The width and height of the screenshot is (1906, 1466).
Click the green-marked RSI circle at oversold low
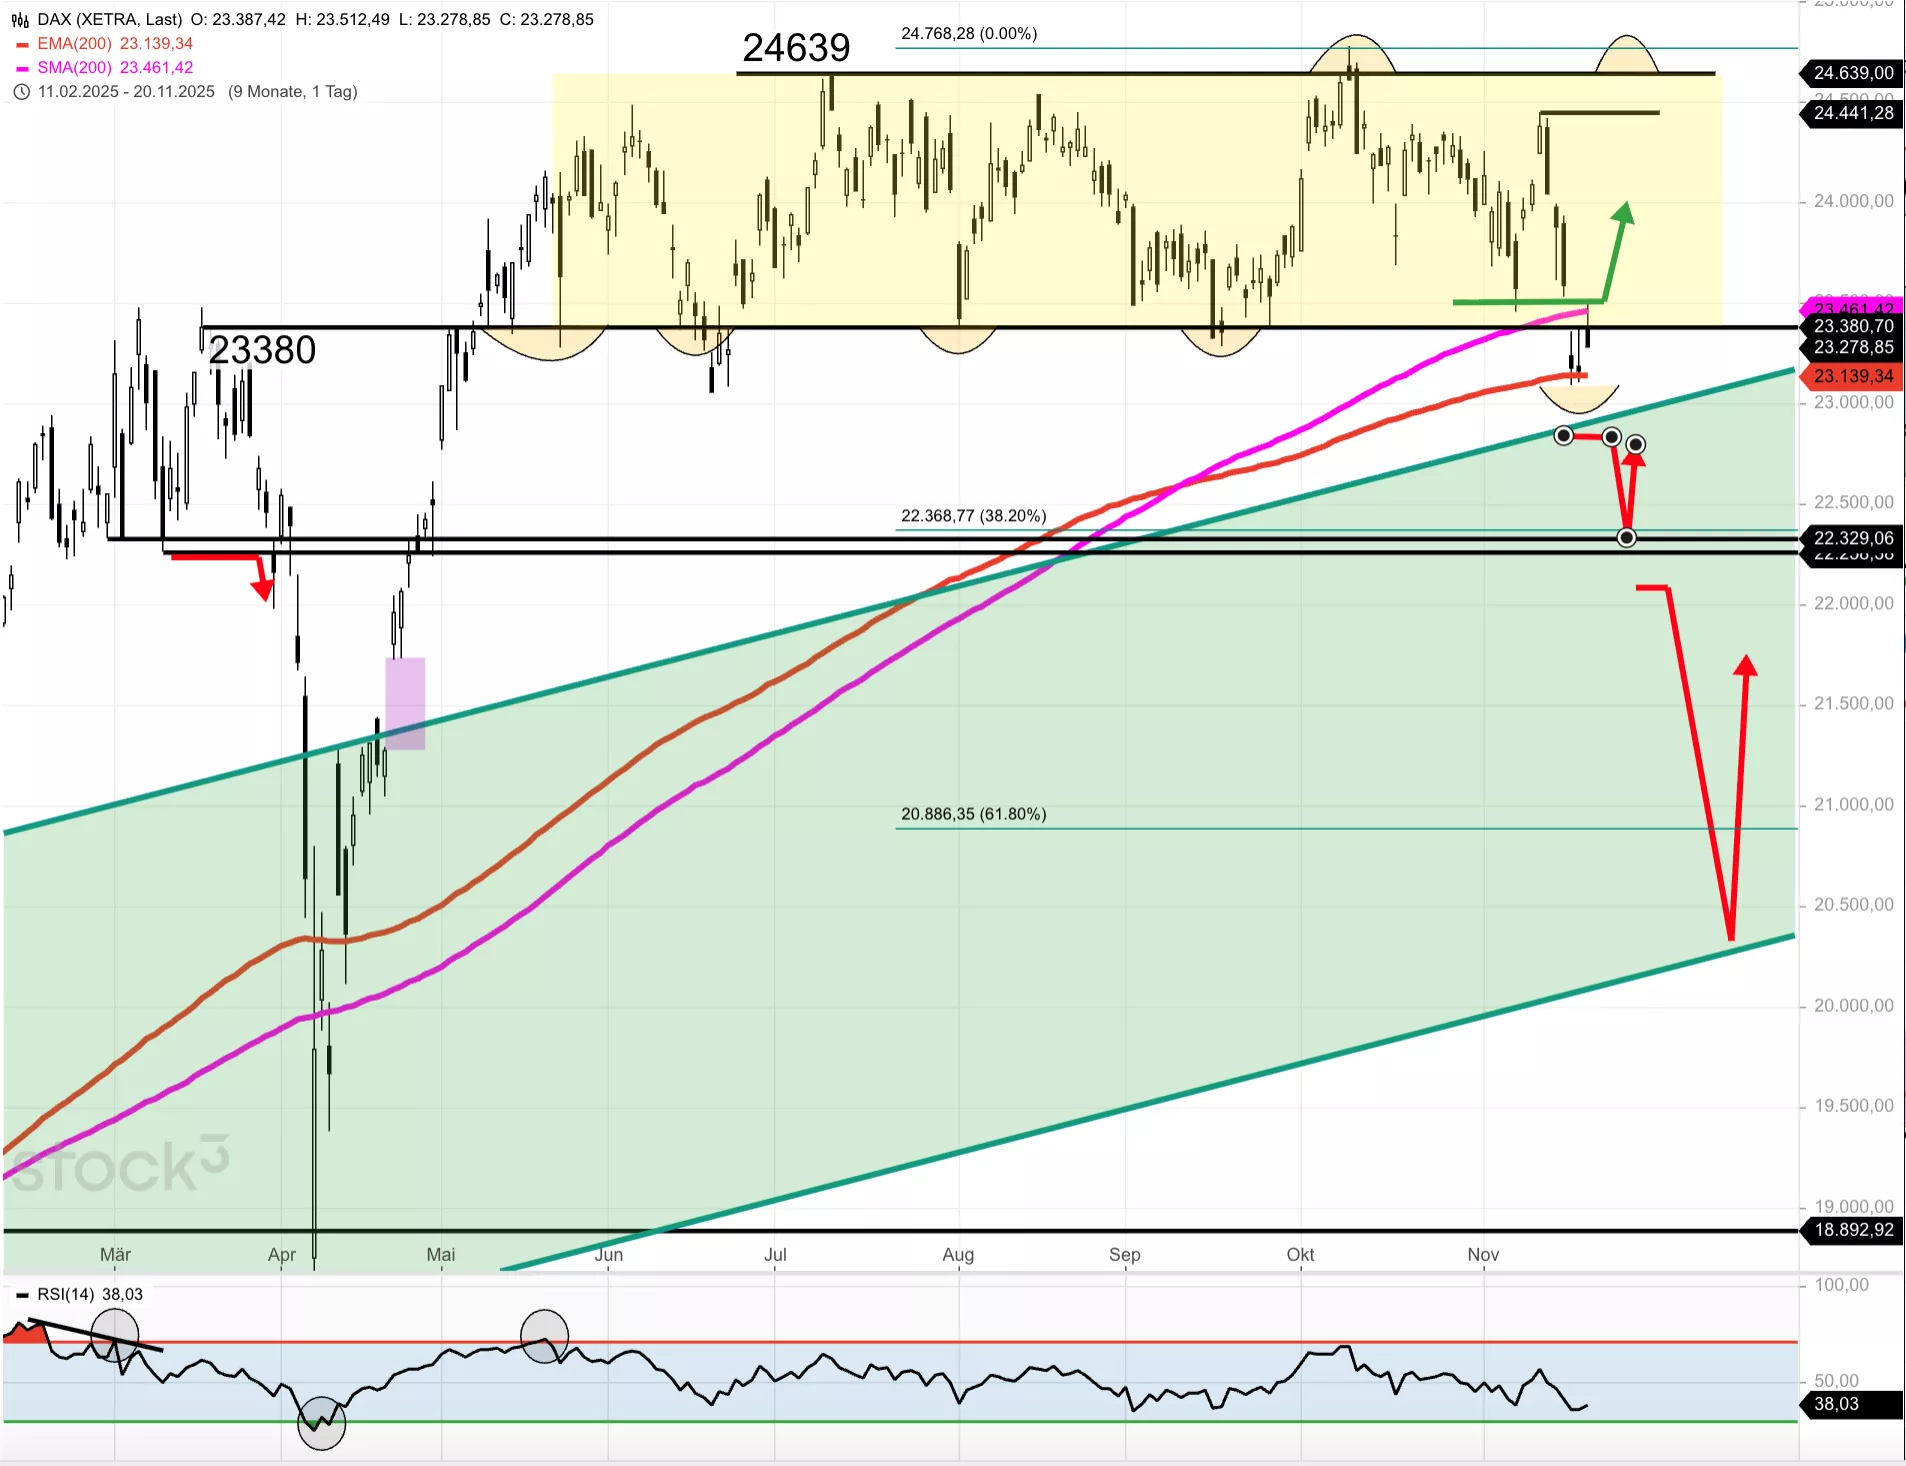pos(321,1423)
